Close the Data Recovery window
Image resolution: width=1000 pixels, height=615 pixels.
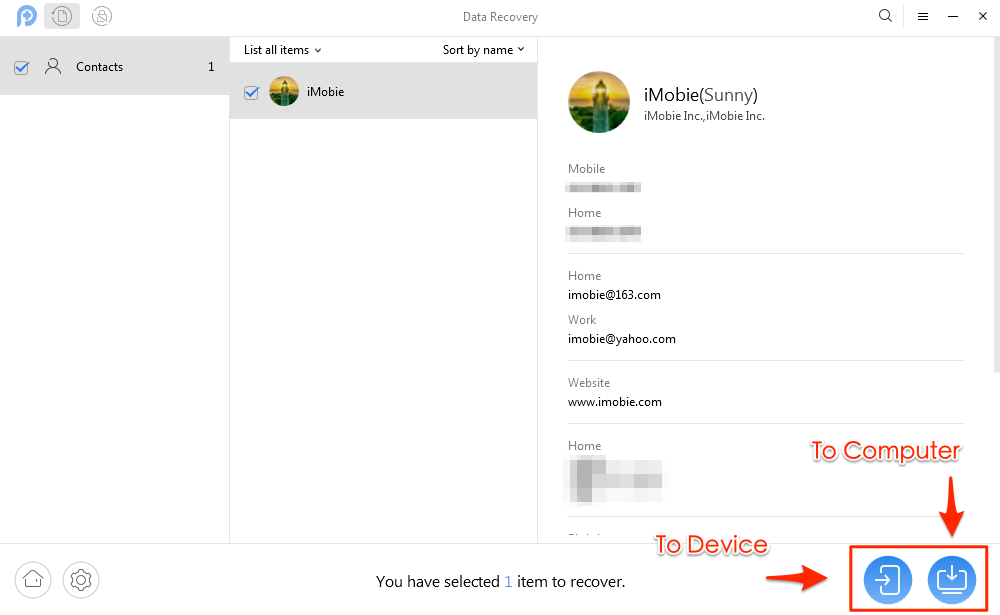983,17
